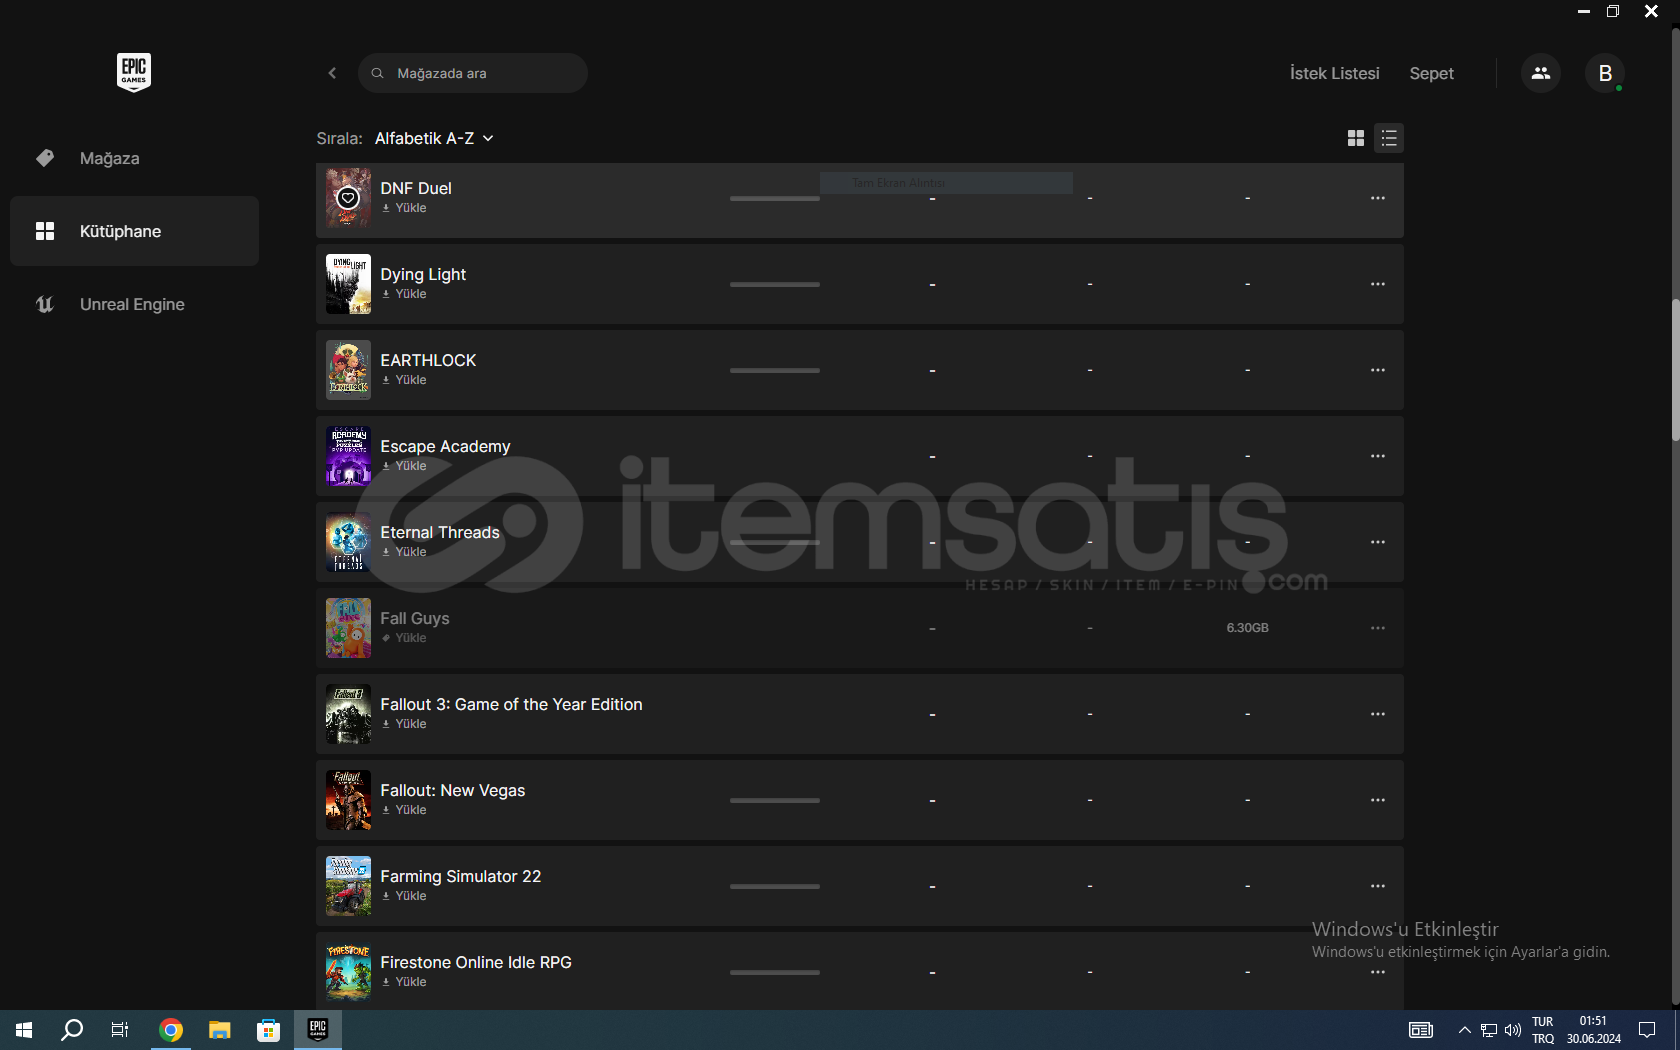Switch library to list view
Image resolution: width=1680 pixels, height=1050 pixels.
point(1389,138)
